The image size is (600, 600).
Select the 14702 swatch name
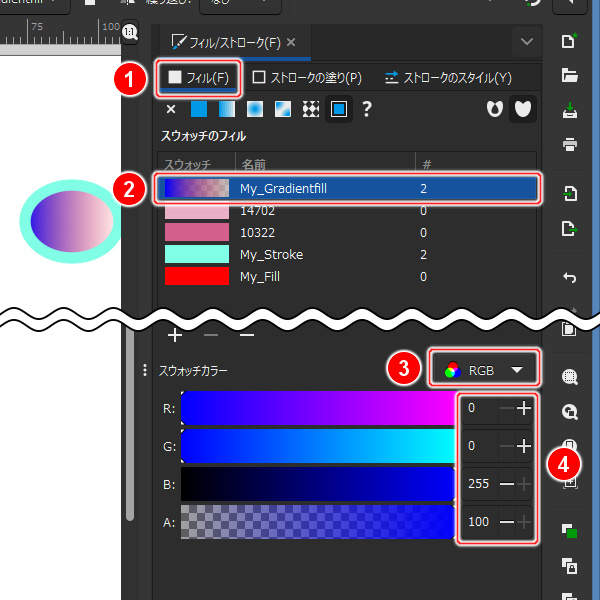pyautogui.click(x=257, y=210)
